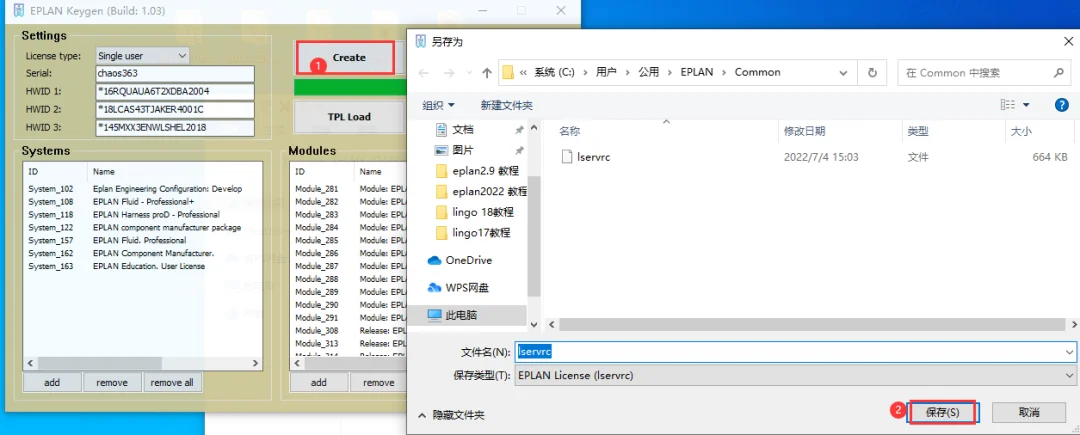Collapse folders with 隐藏文件夹 chevron

(422, 416)
